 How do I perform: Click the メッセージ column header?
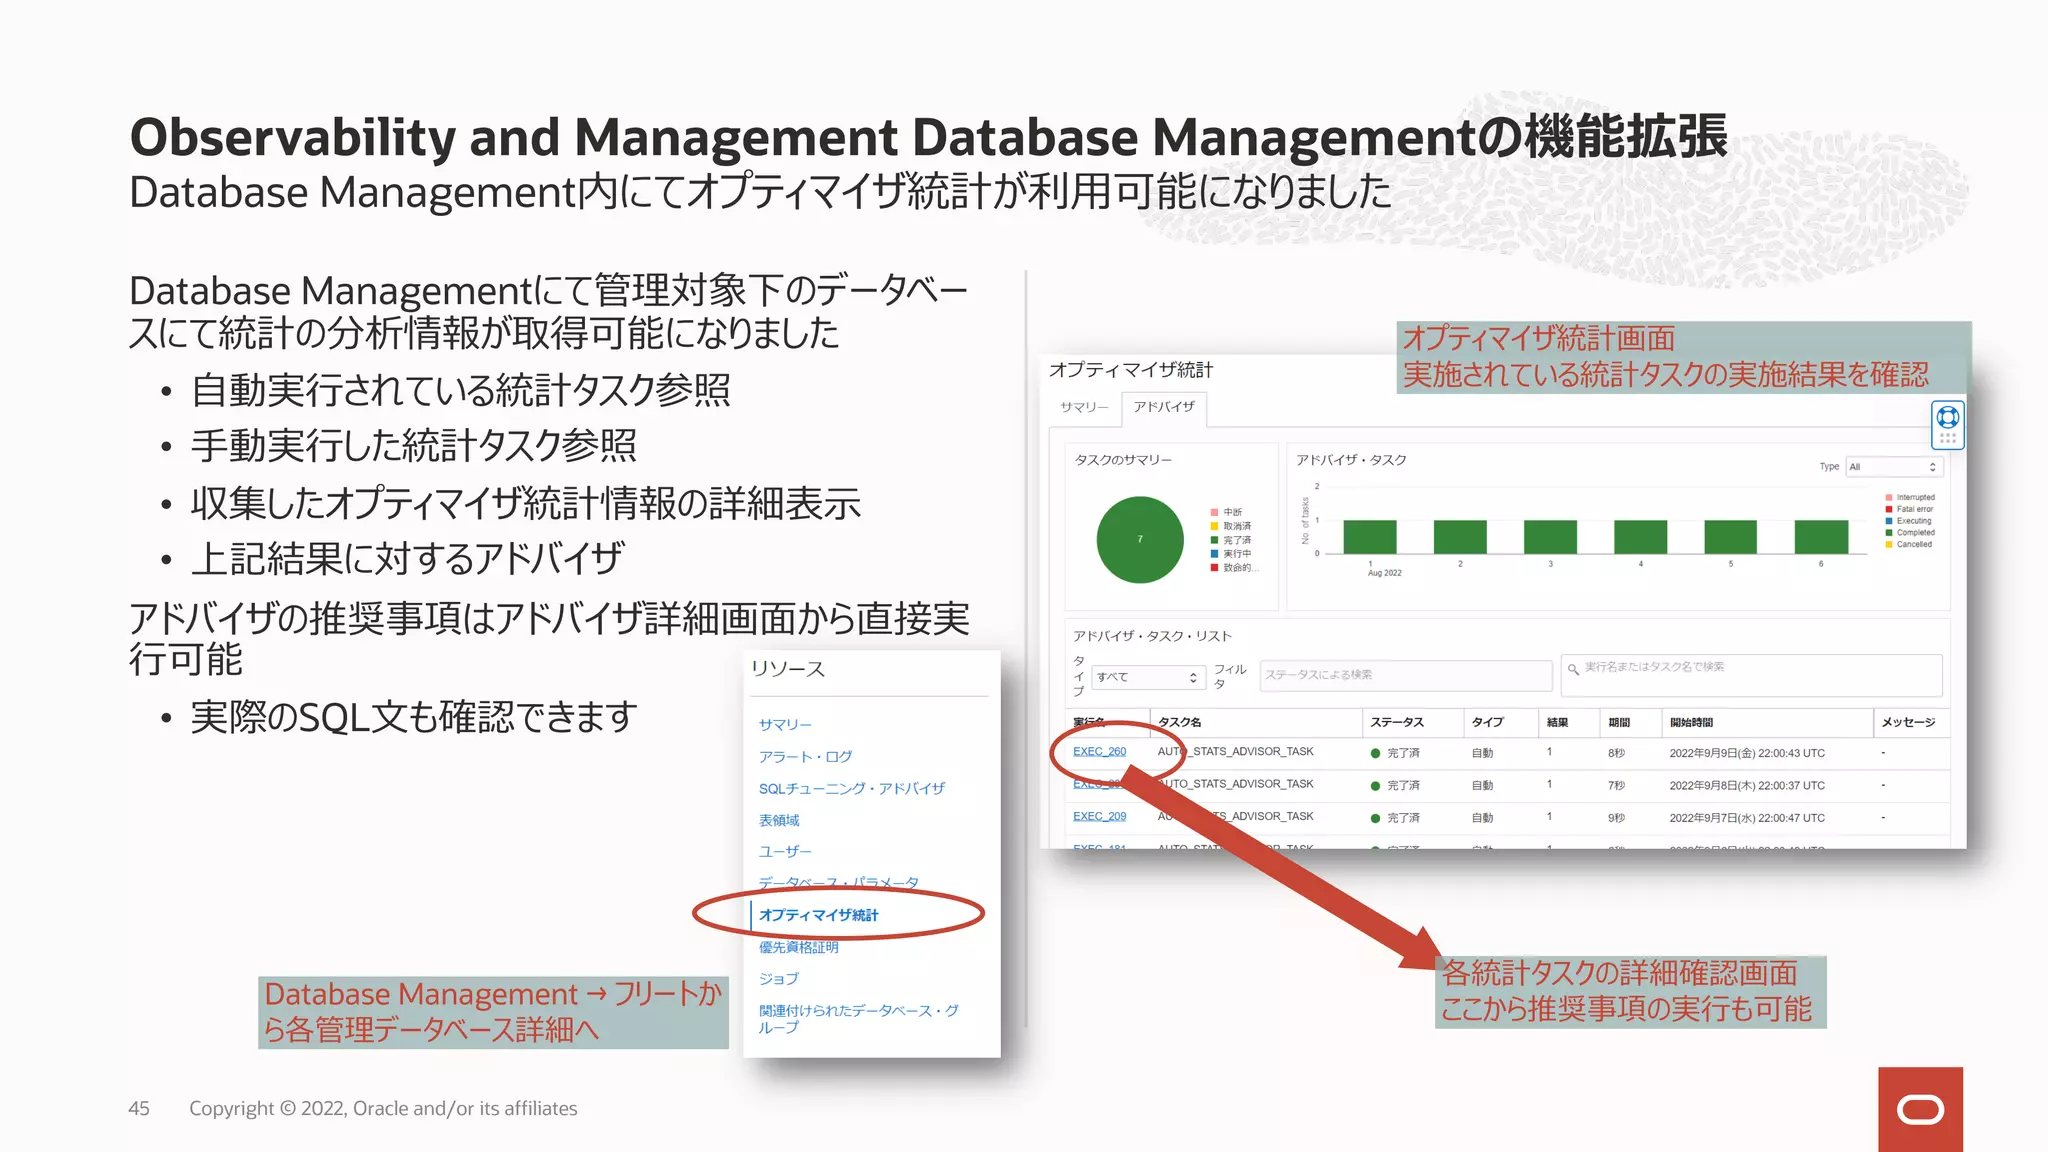tap(1908, 722)
